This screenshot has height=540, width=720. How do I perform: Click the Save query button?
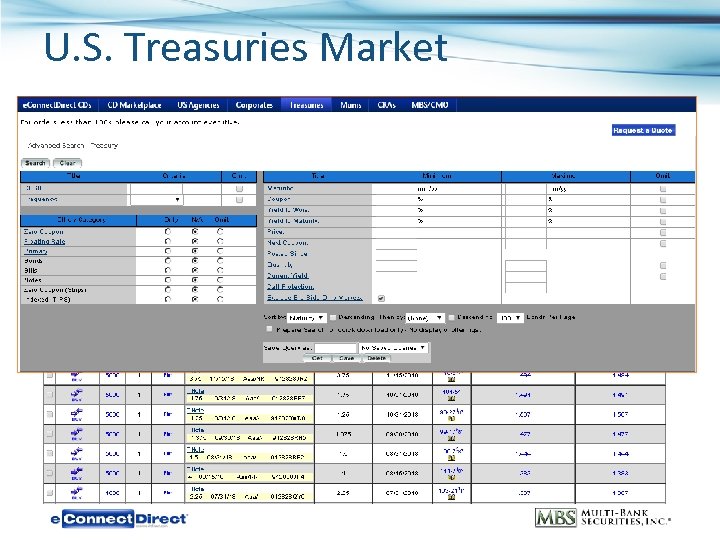tap(346, 358)
